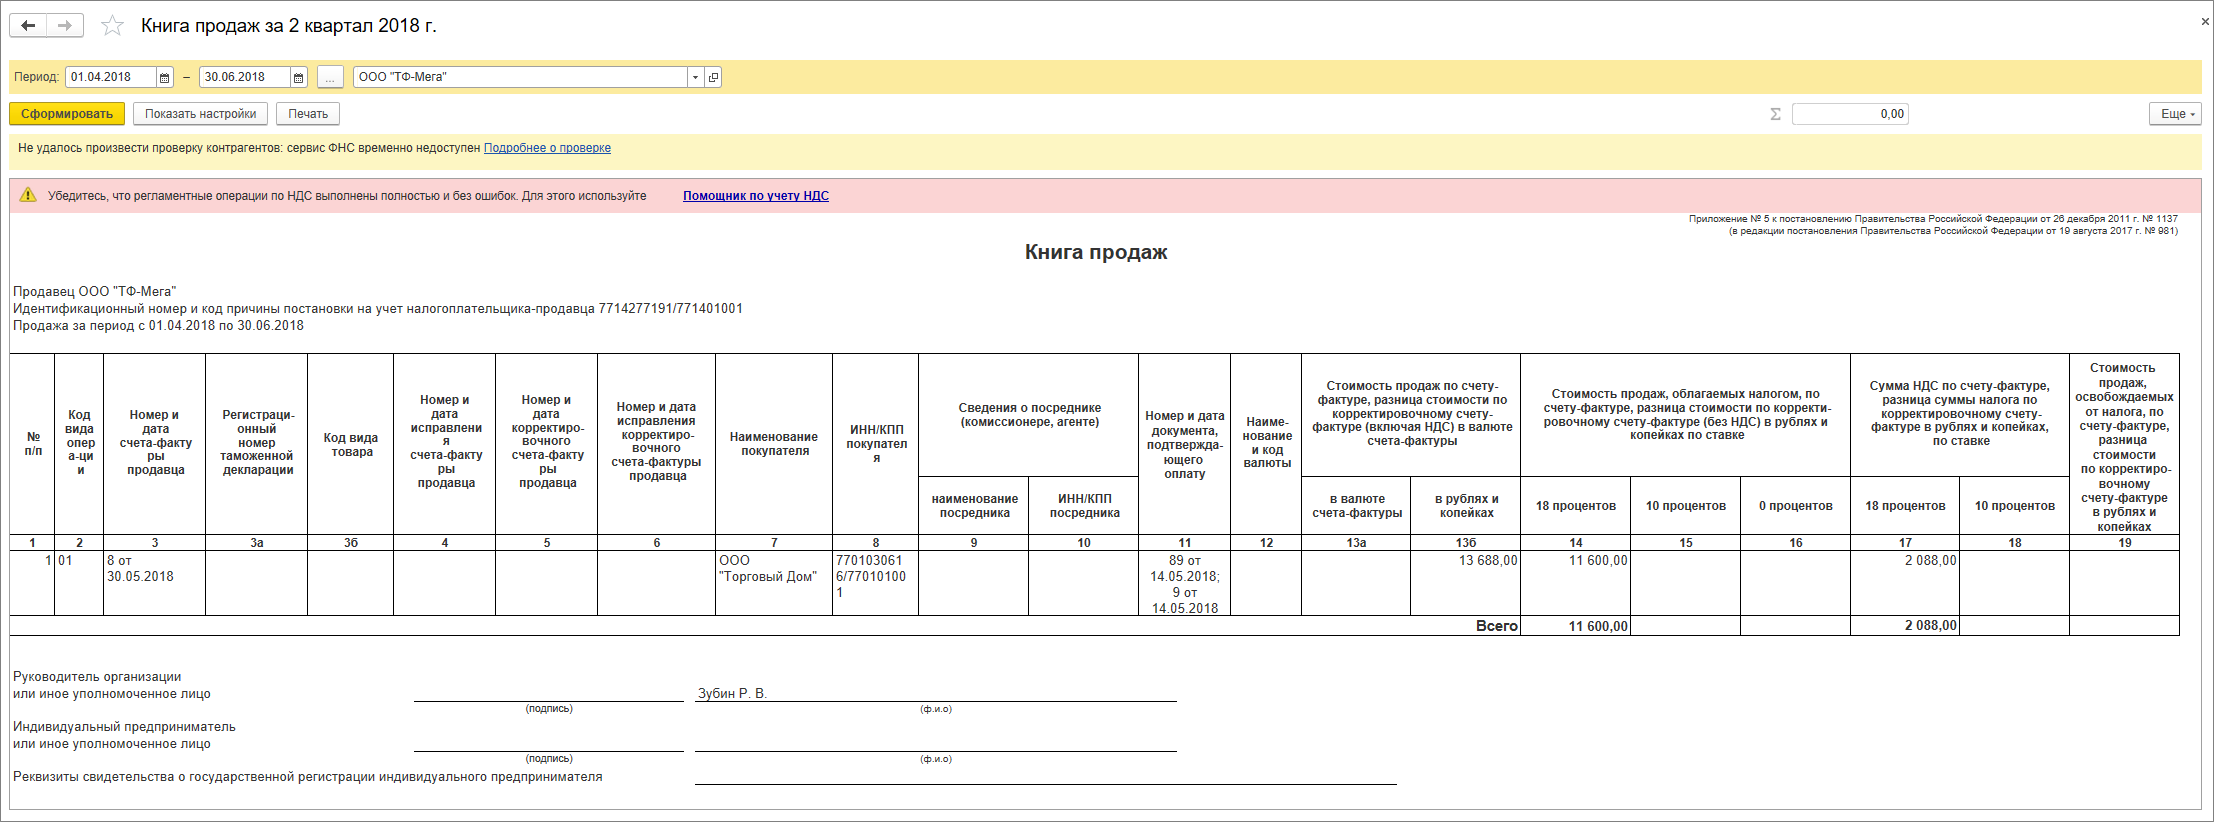Open period selection ellipsis button

click(330, 77)
